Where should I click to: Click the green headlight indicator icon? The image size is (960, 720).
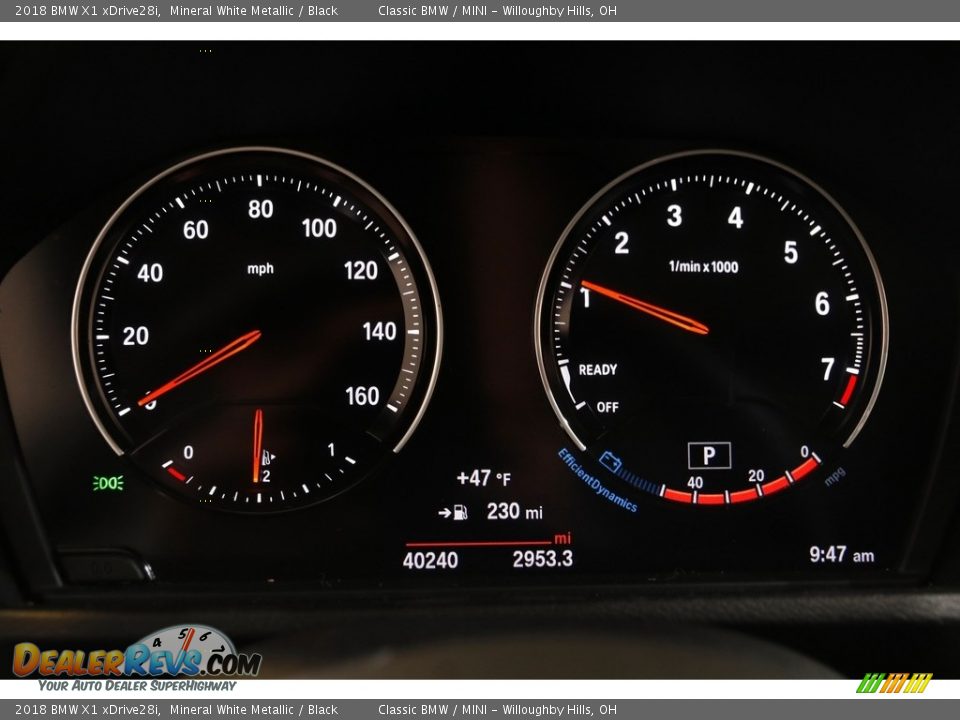108,483
